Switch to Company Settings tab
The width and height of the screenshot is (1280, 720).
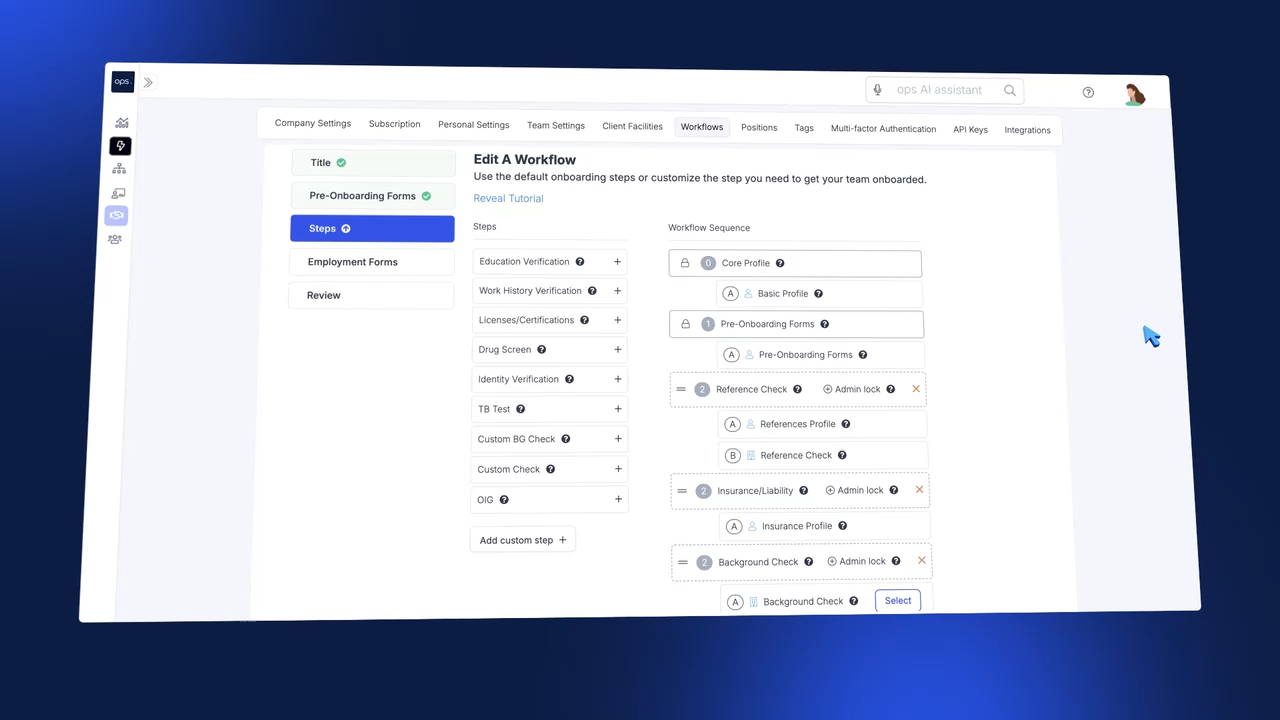[x=313, y=124]
